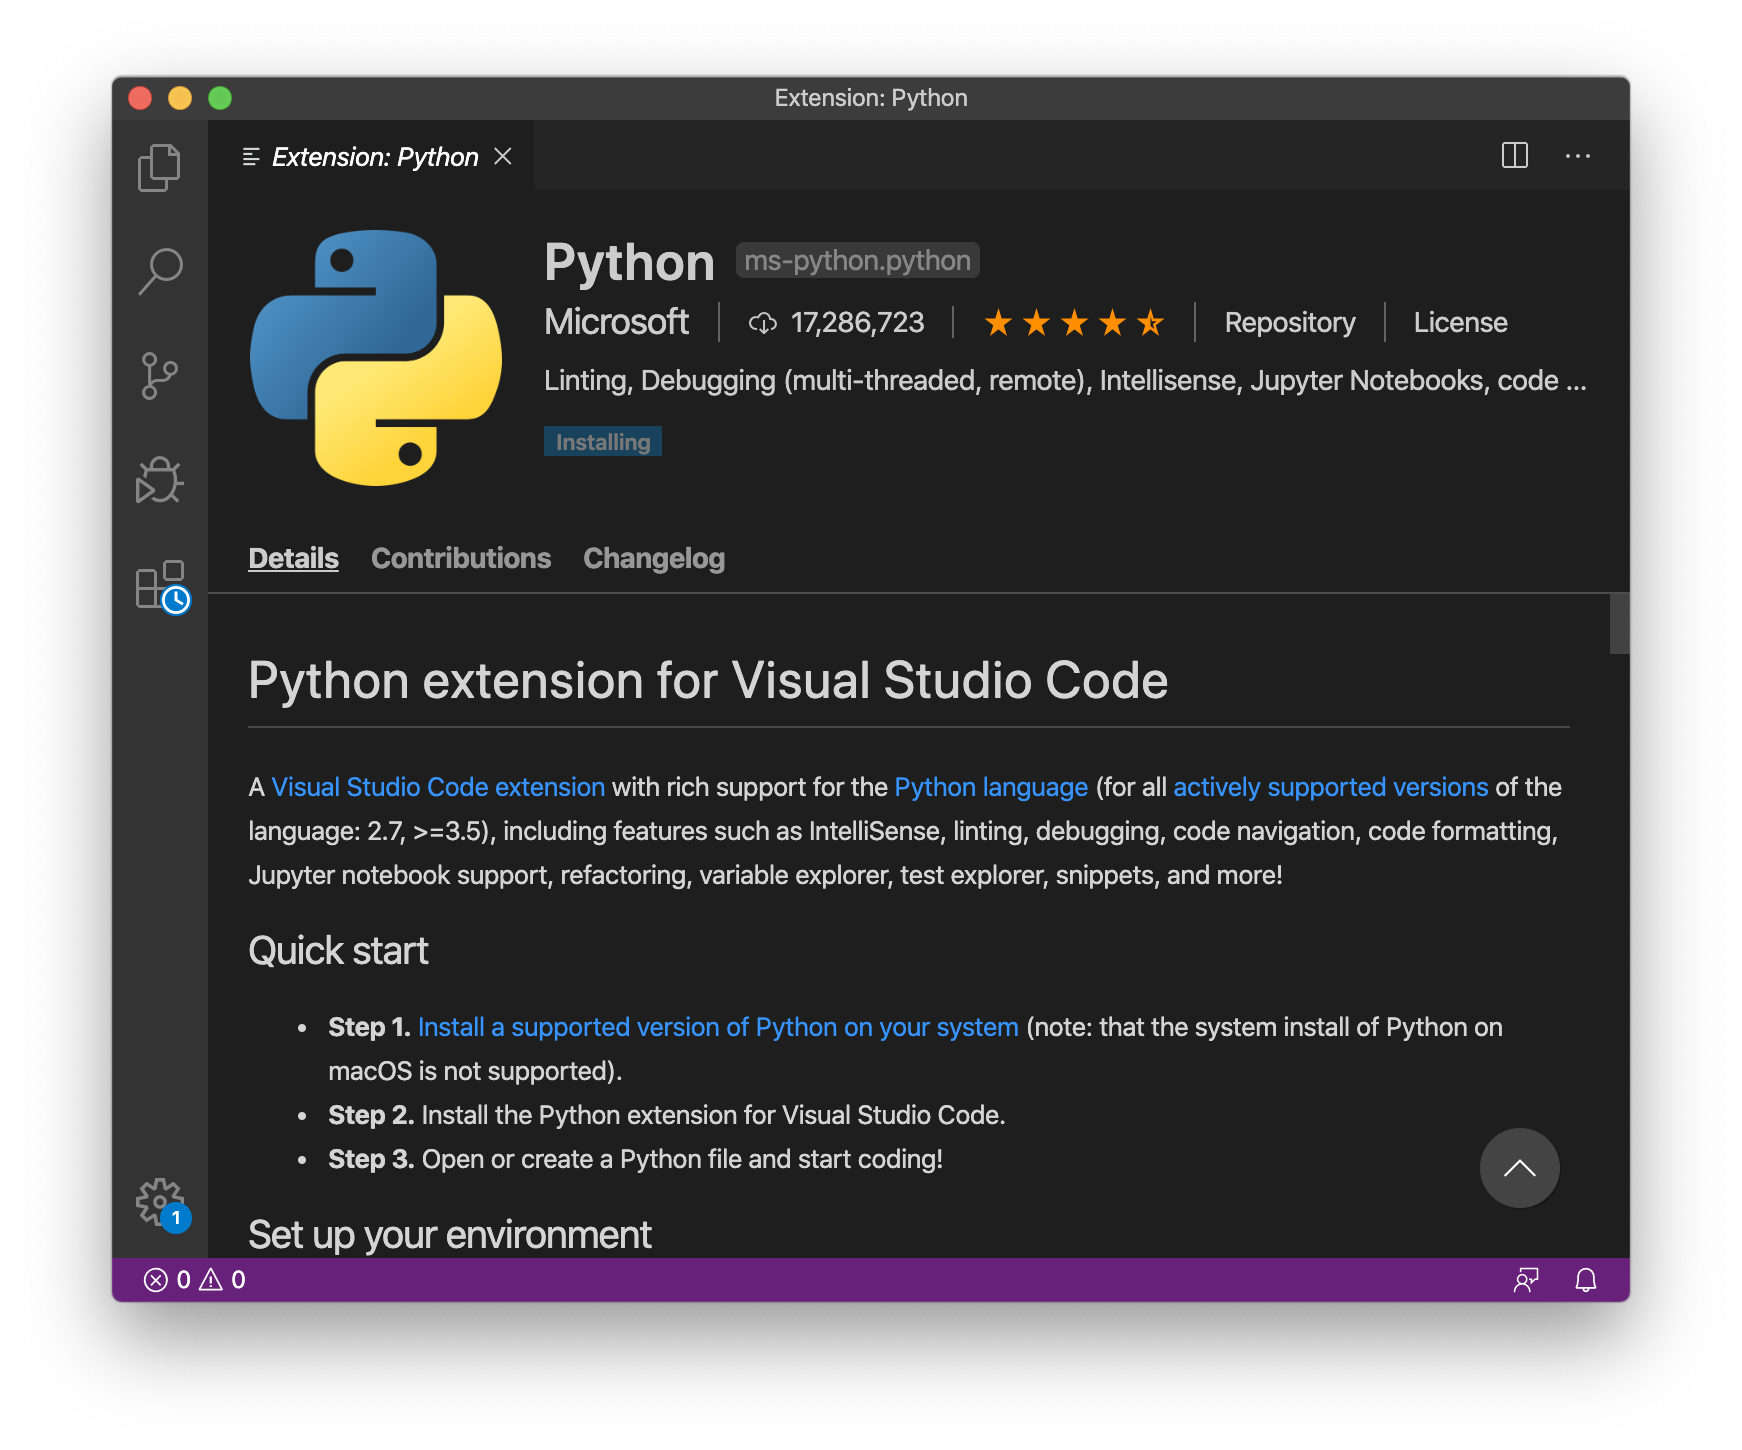Open the Python language link
1742x1450 pixels.
[991, 787]
